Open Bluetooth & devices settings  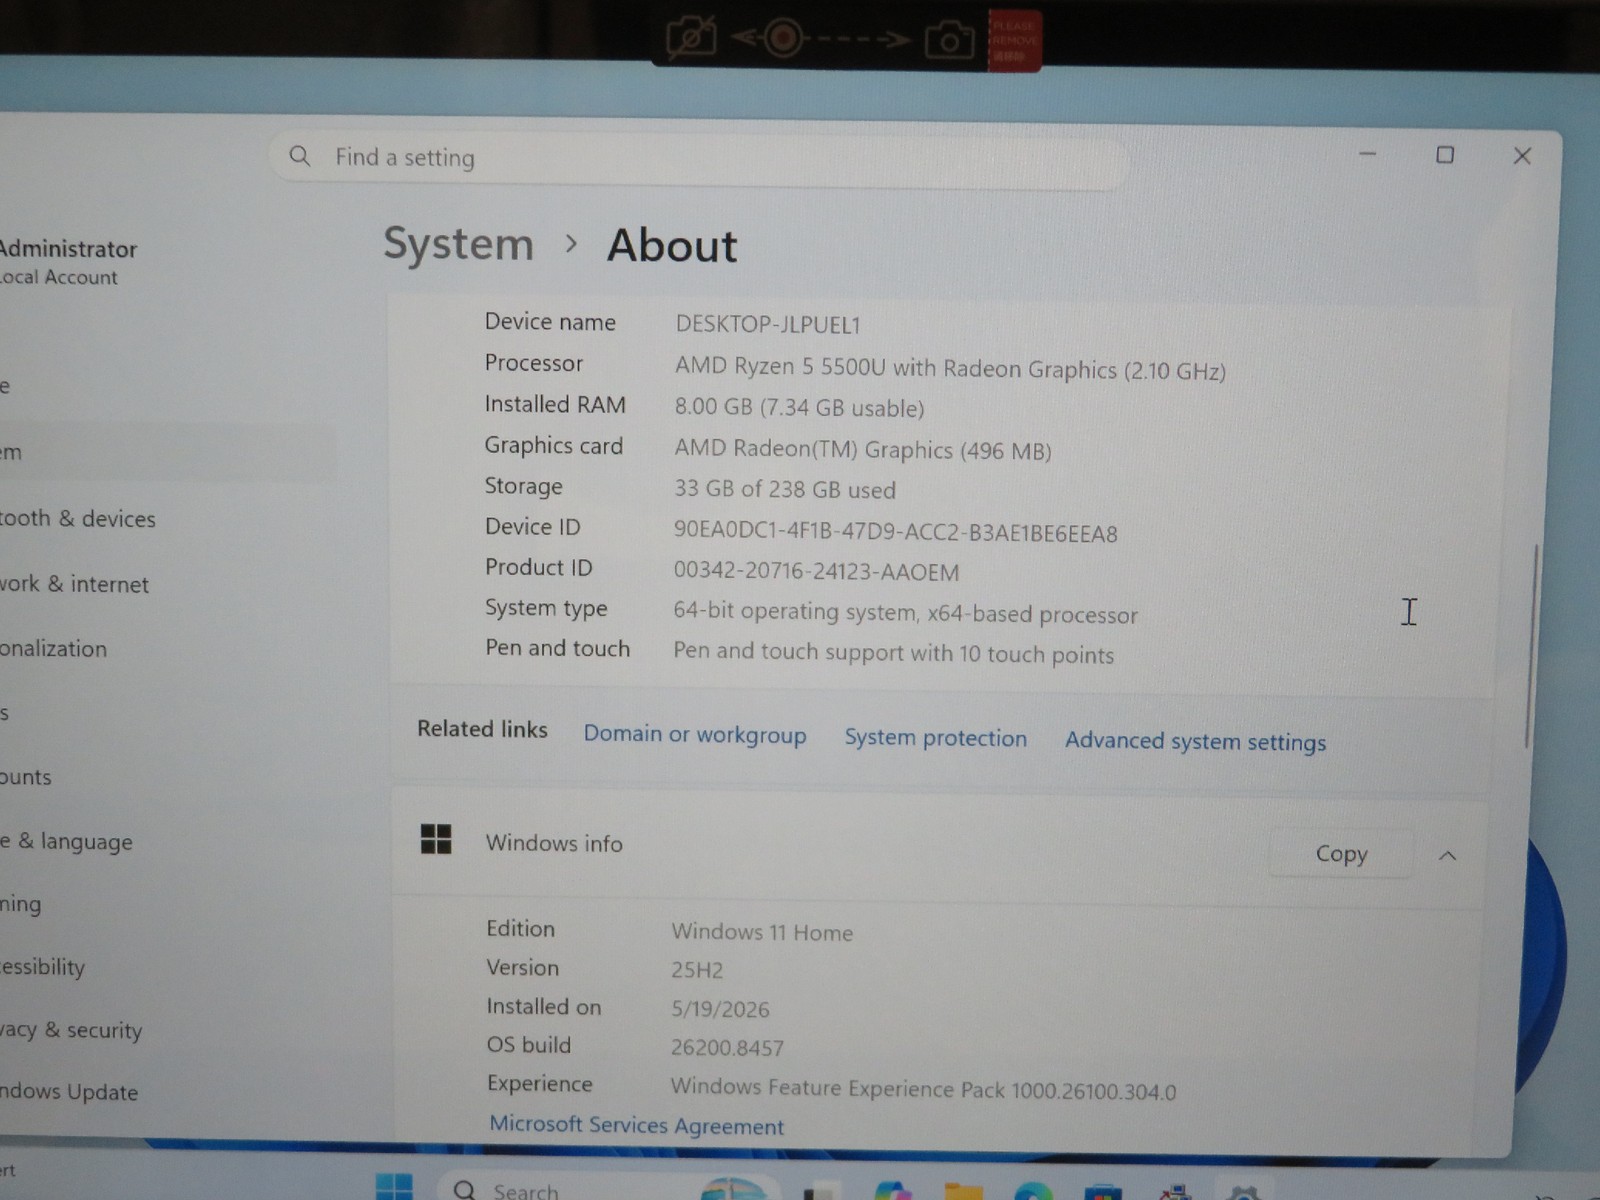click(x=78, y=518)
